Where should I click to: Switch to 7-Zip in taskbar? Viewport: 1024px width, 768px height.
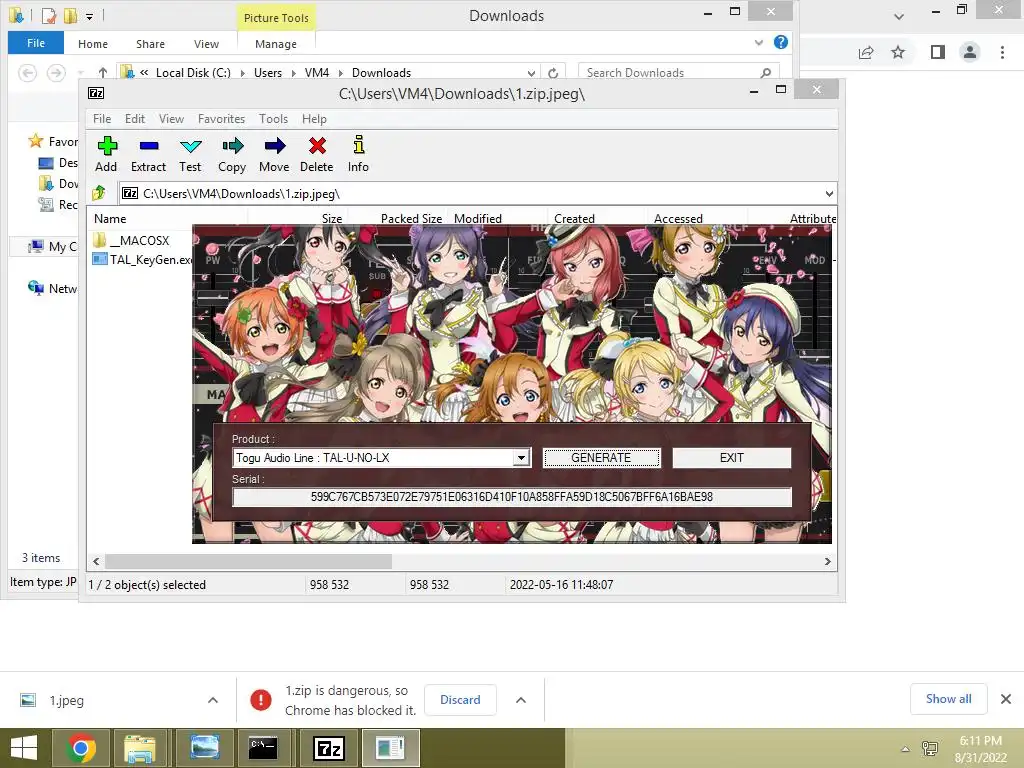click(328, 748)
